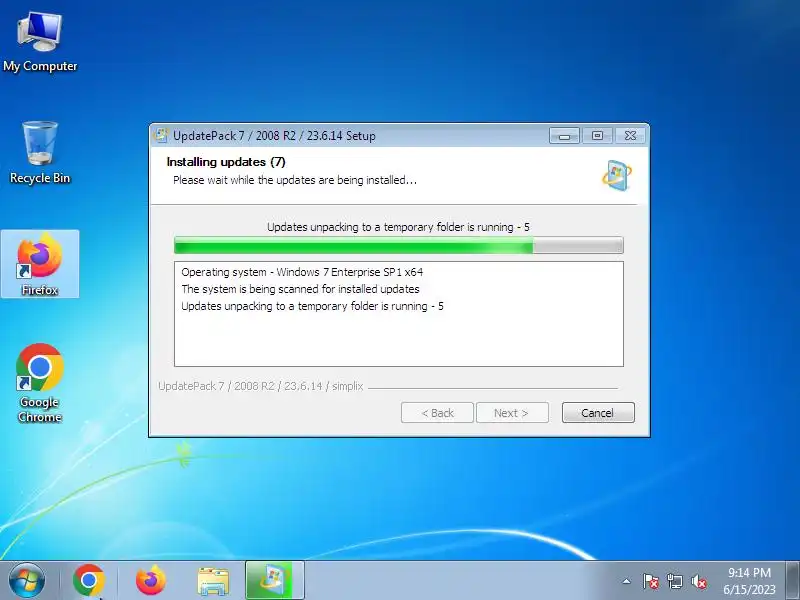Click the Cancel button
Image resolution: width=800 pixels, height=600 pixels.
(598, 413)
